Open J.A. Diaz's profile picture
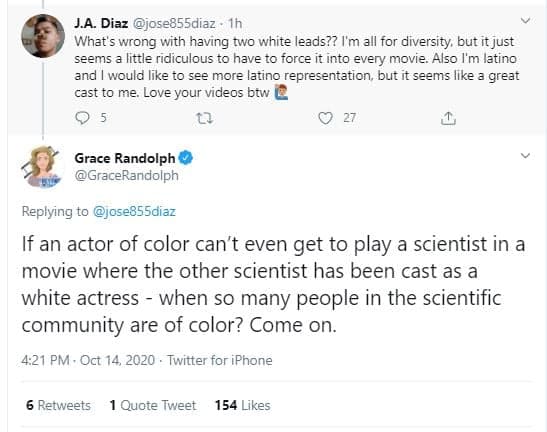This screenshot has width=547, height=432. [43, 36]
